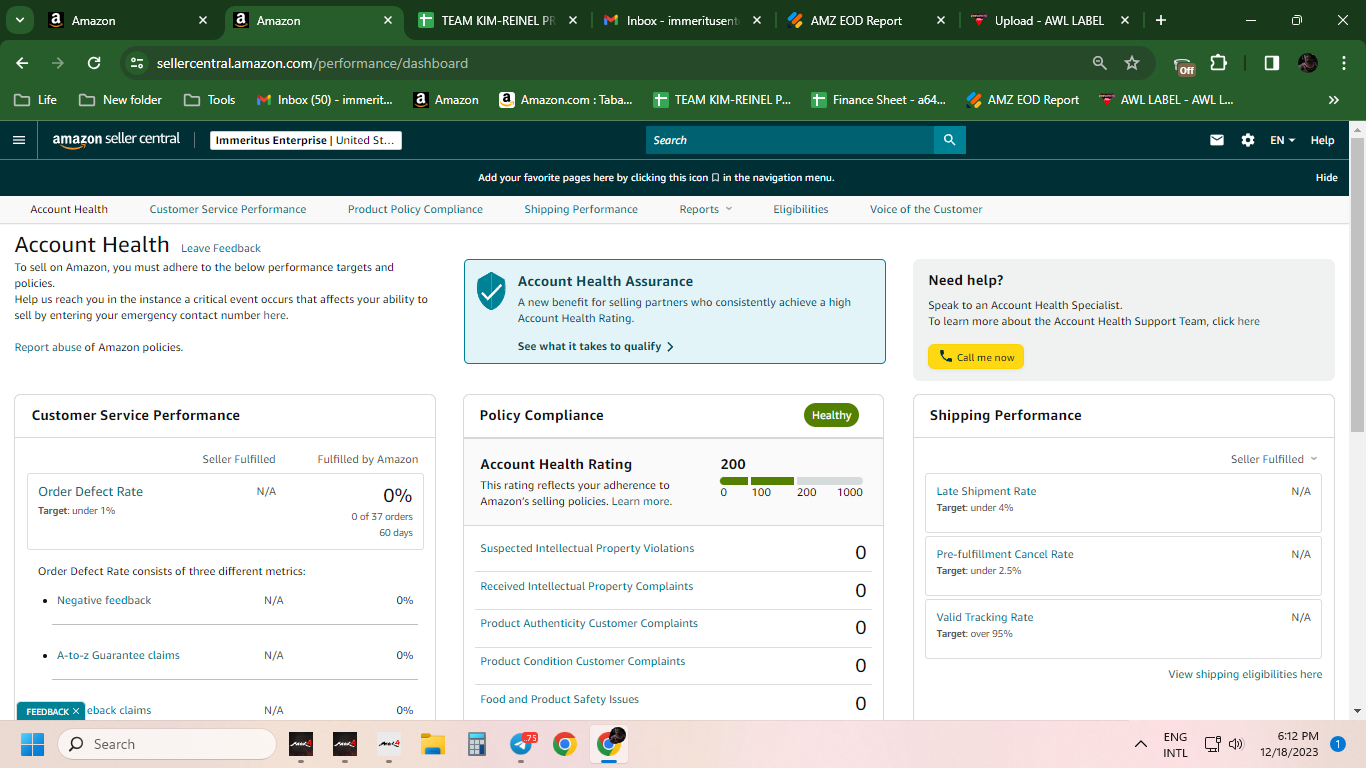Open Calculator from the taskbar
Image resolution: width=1366 pixels, height=768 pixels.
point(476,744)
